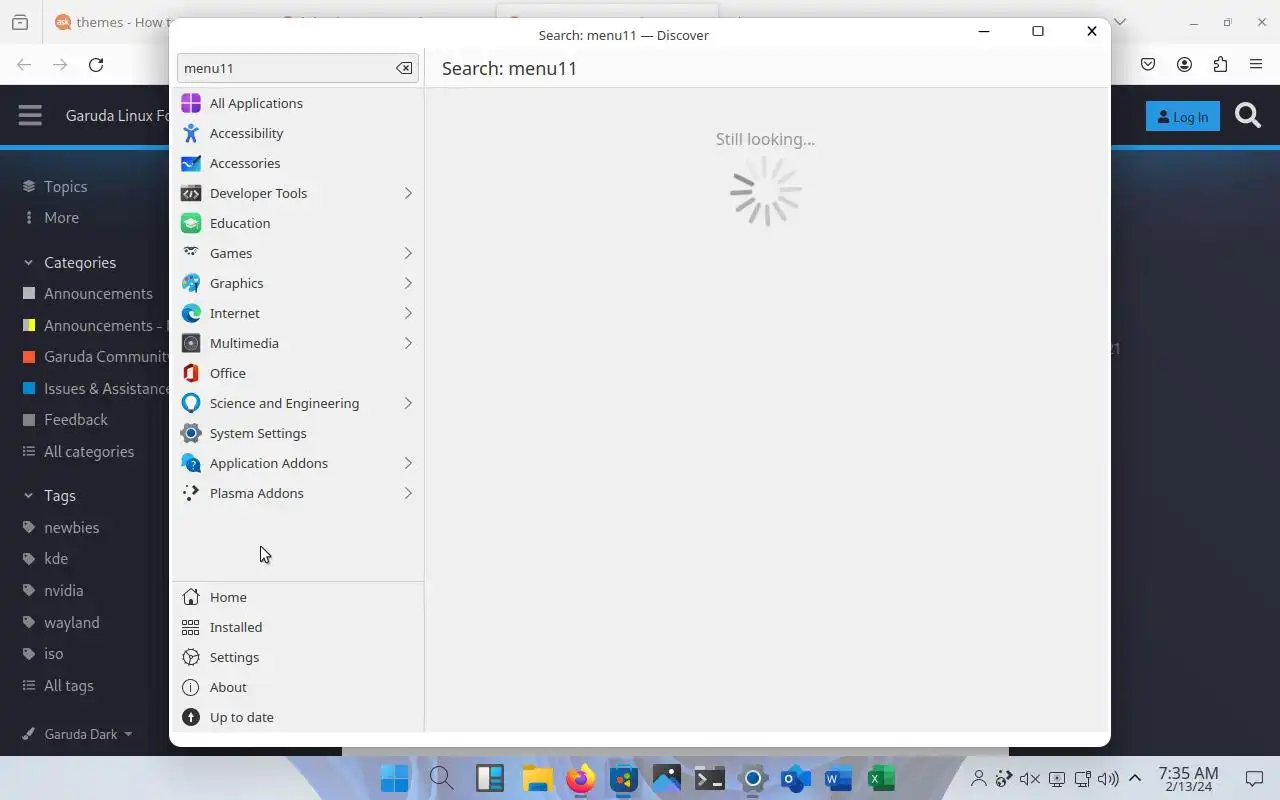Log In to Garuda forum

pyautogui.click(x=1182, y=117)
